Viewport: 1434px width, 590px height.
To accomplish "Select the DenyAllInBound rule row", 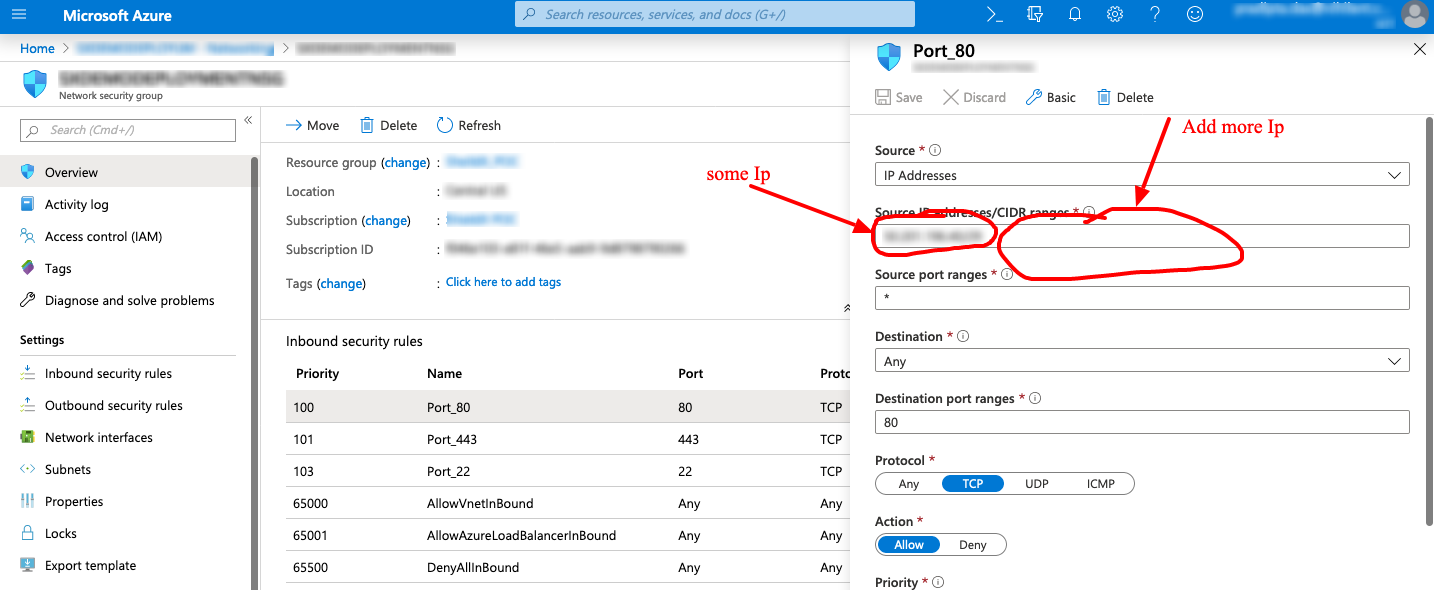I will [567, 567].
